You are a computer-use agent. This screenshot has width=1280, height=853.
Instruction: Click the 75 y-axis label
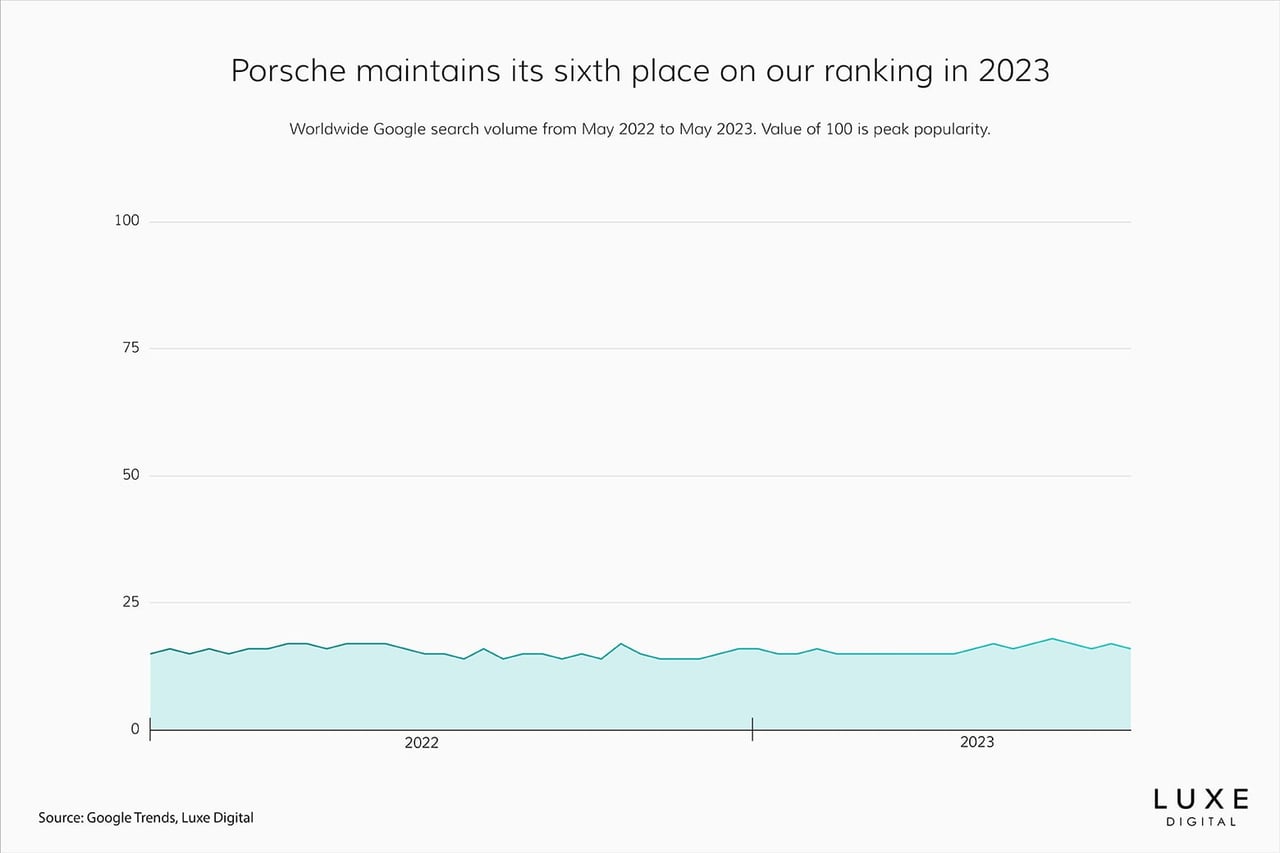click(131, 347)
